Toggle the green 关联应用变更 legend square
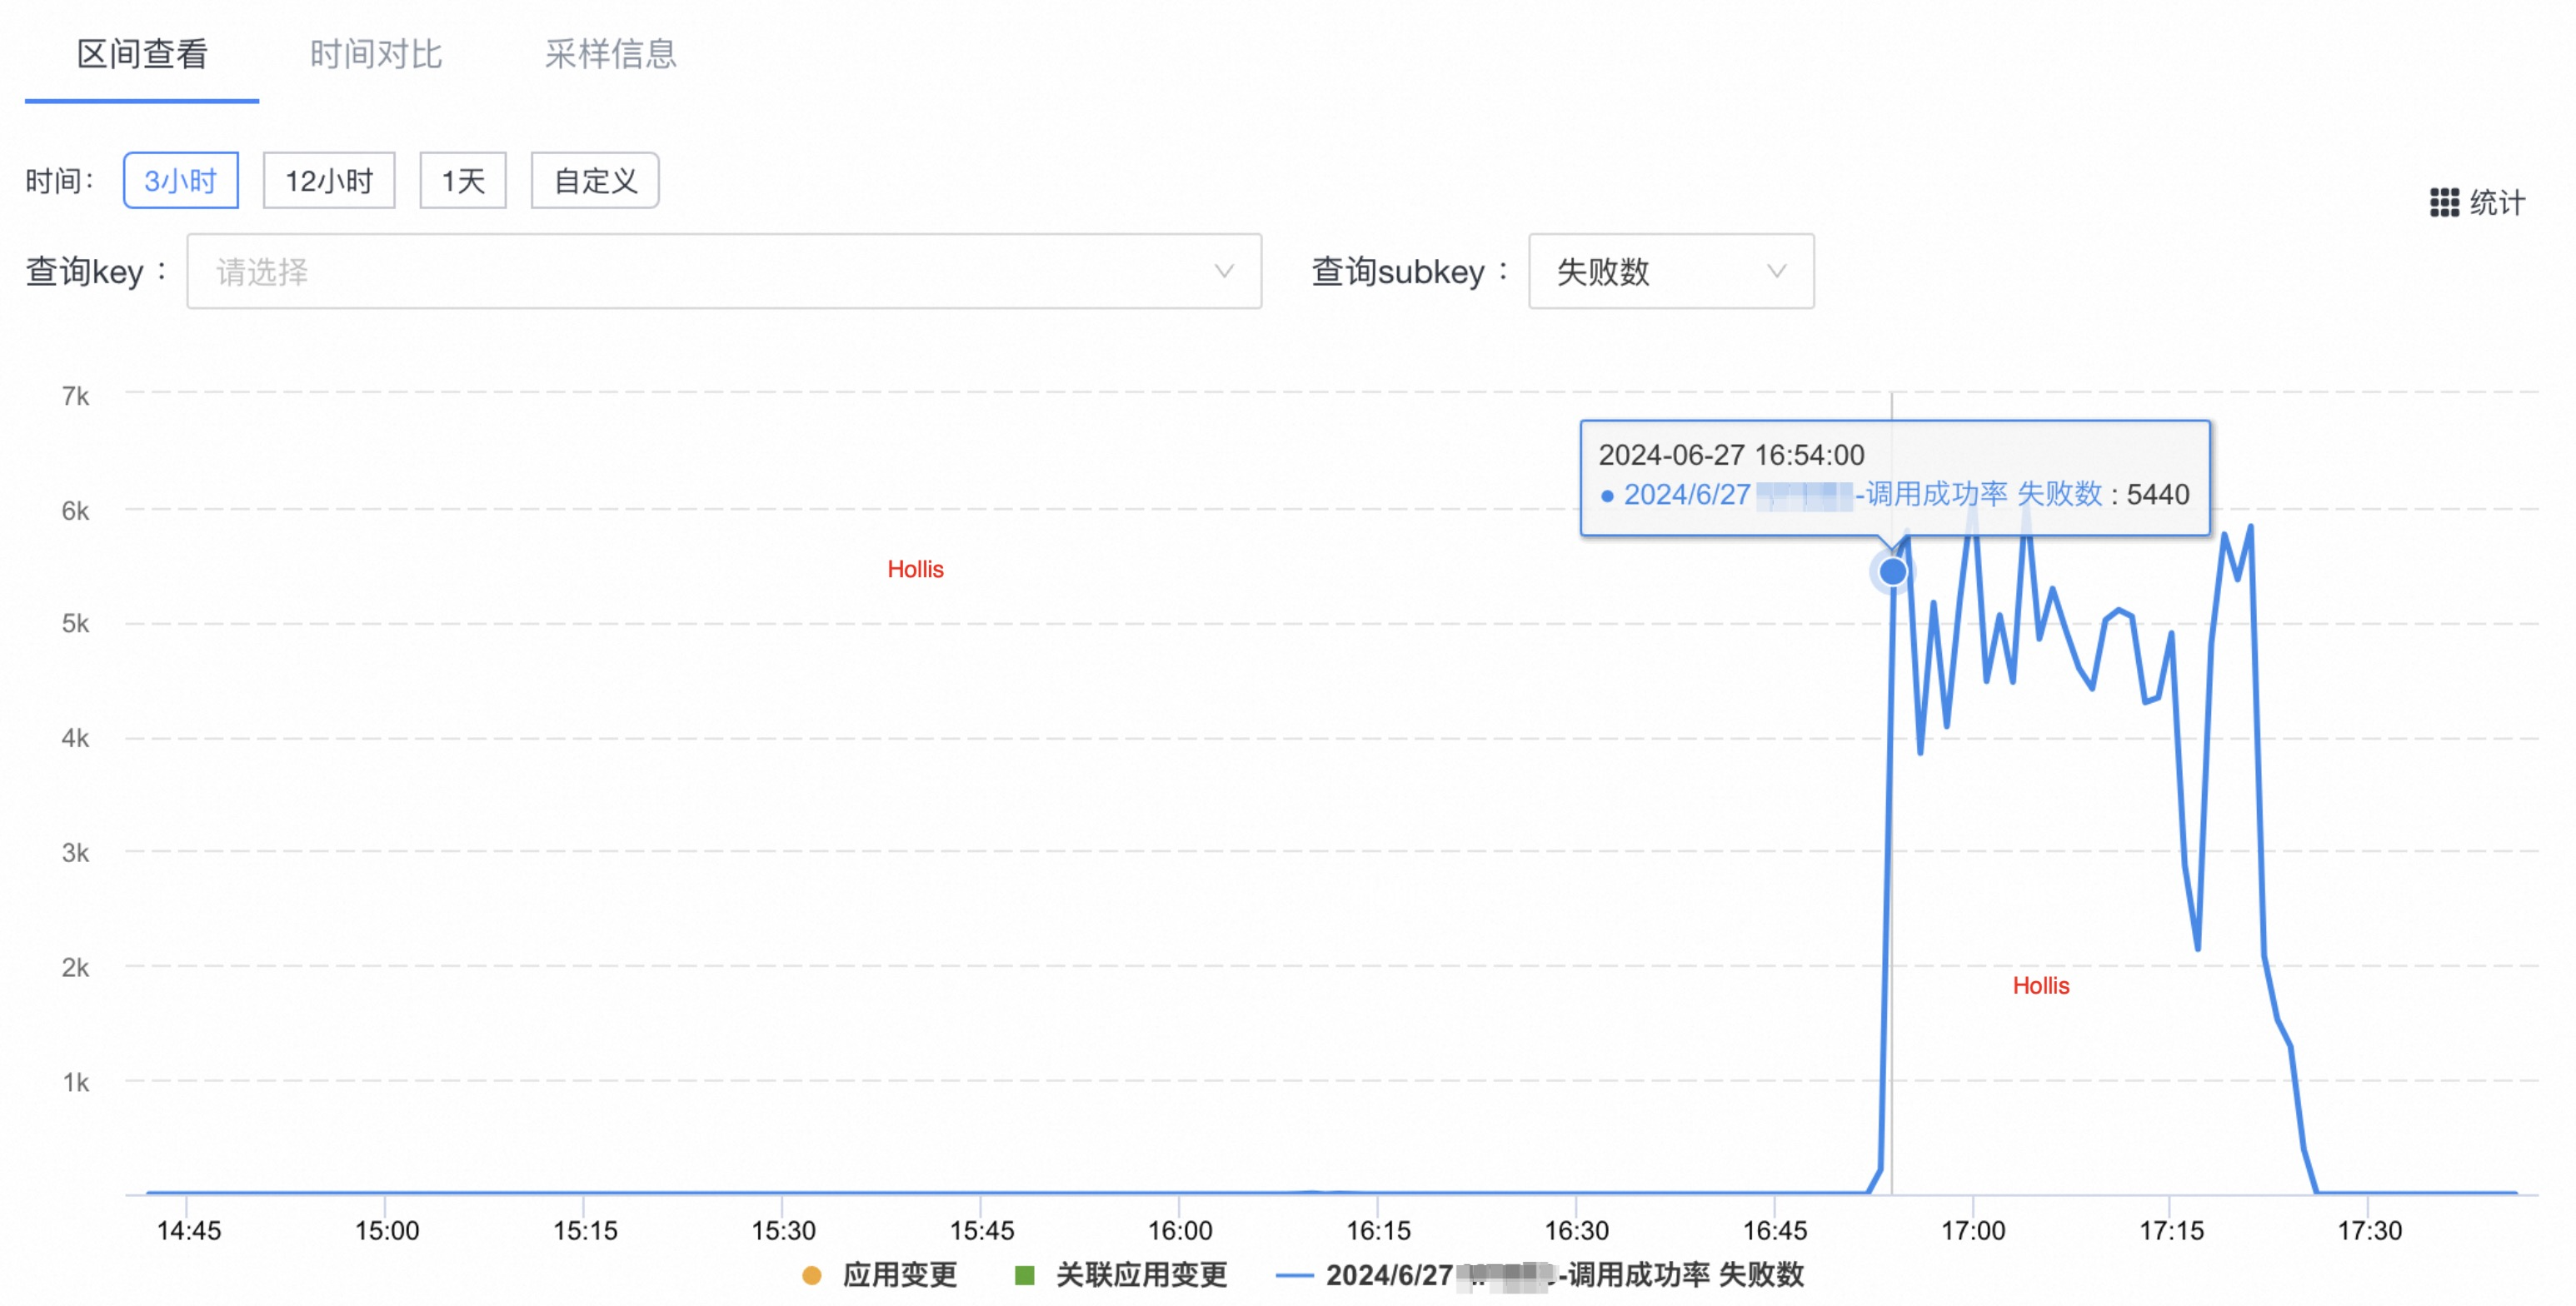This screenshot has width=2576, height=1306. pyautogui.click(x=1024, y=1275)
